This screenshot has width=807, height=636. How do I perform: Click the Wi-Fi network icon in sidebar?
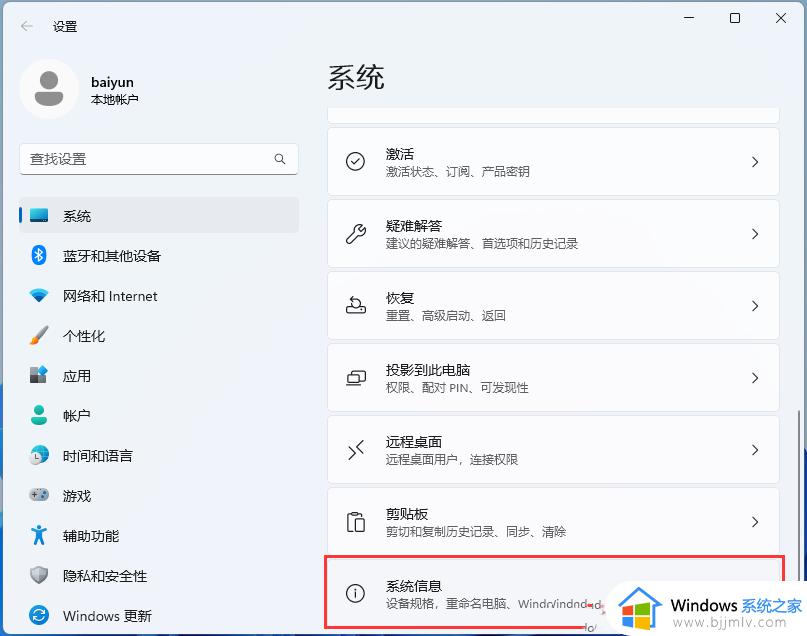pyautogui.click(x=39, y=295)
